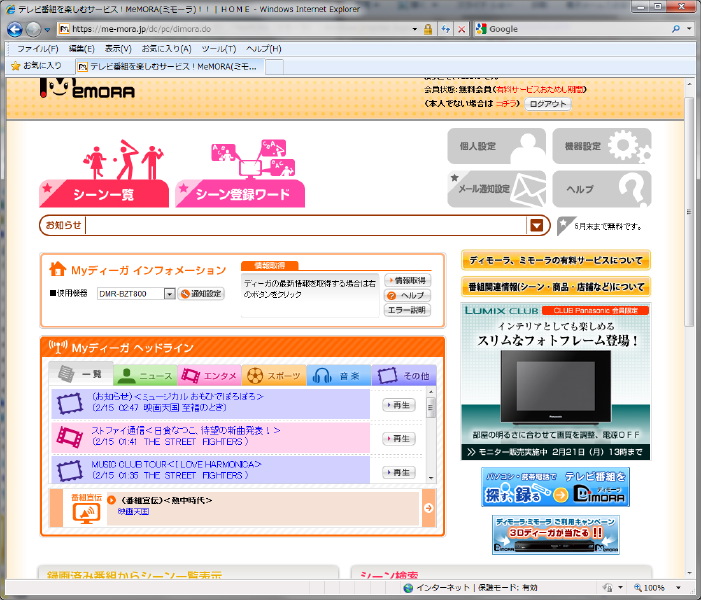The height and width of the screenshot is (600, 701).
Task: Click the 情報取得 button
Action: pyautogui.click(x=407, y=281)
